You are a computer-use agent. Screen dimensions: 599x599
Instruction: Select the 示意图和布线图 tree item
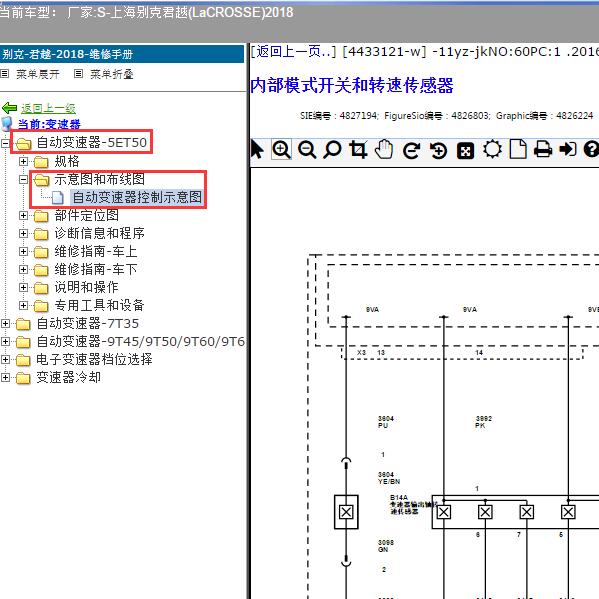pos(99,179)
